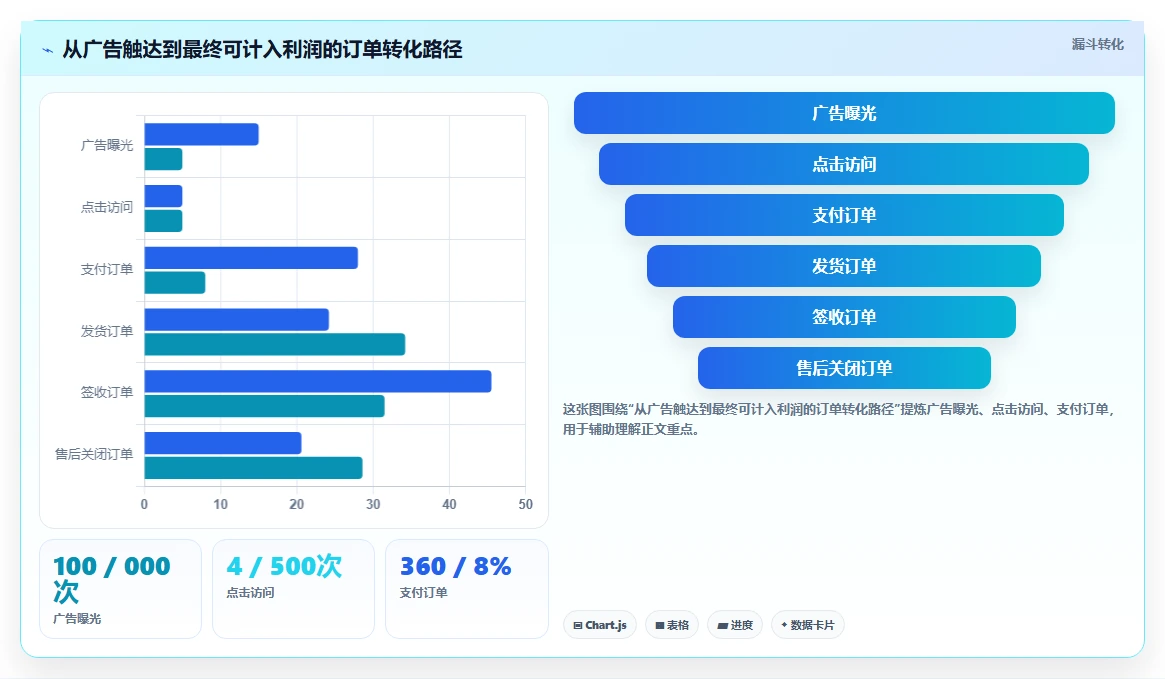Click the 签收订单 chart axis label

tap(107, 392)
